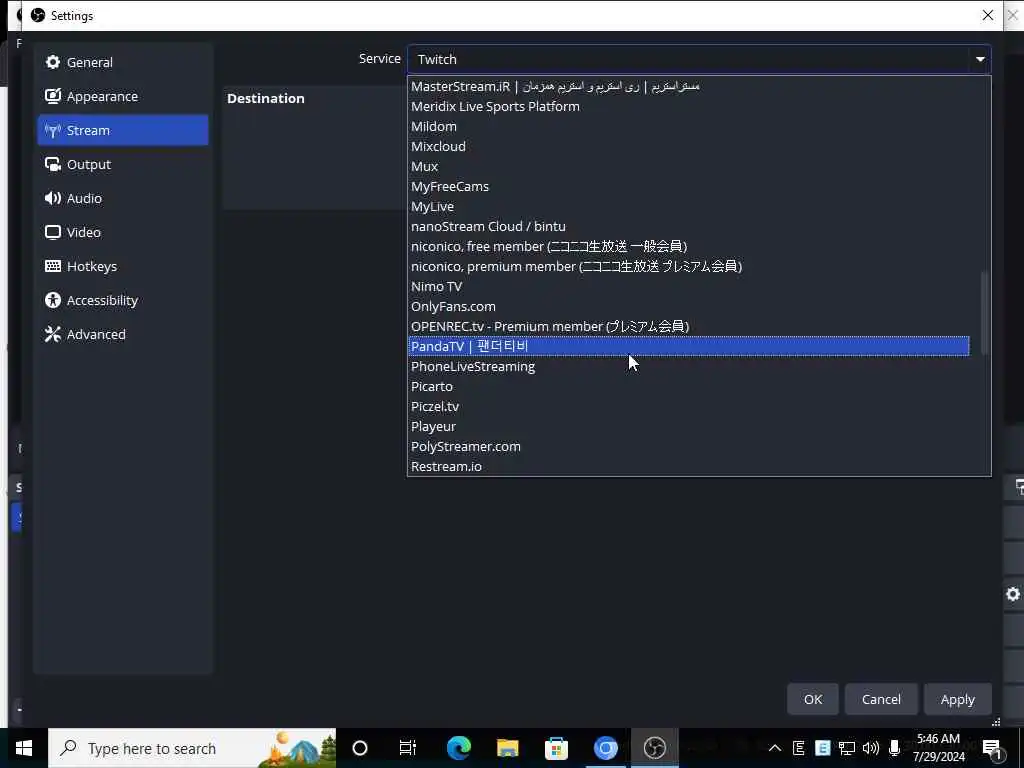Open Task View on the taskbar
The height and width of the screenshot is (768, 1024).
[x=408, y=748]
